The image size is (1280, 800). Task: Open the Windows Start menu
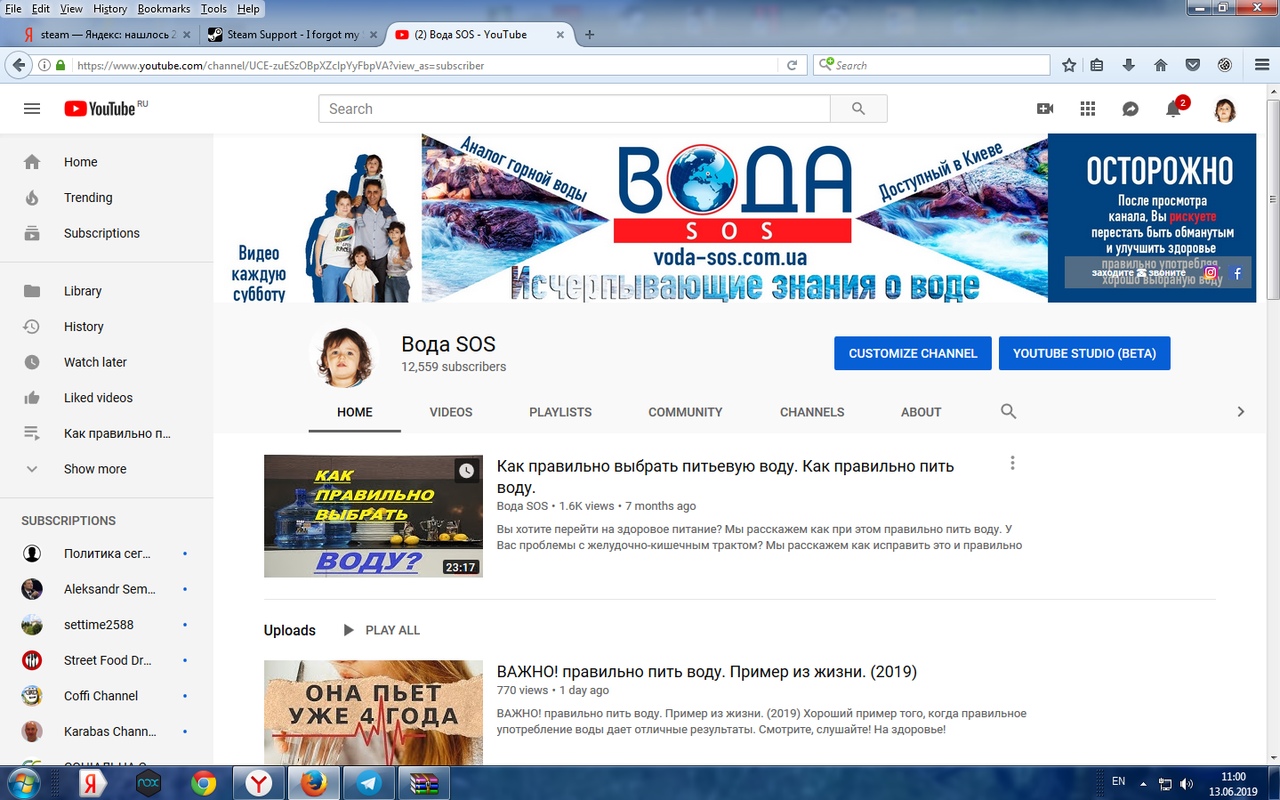[24, 783]
